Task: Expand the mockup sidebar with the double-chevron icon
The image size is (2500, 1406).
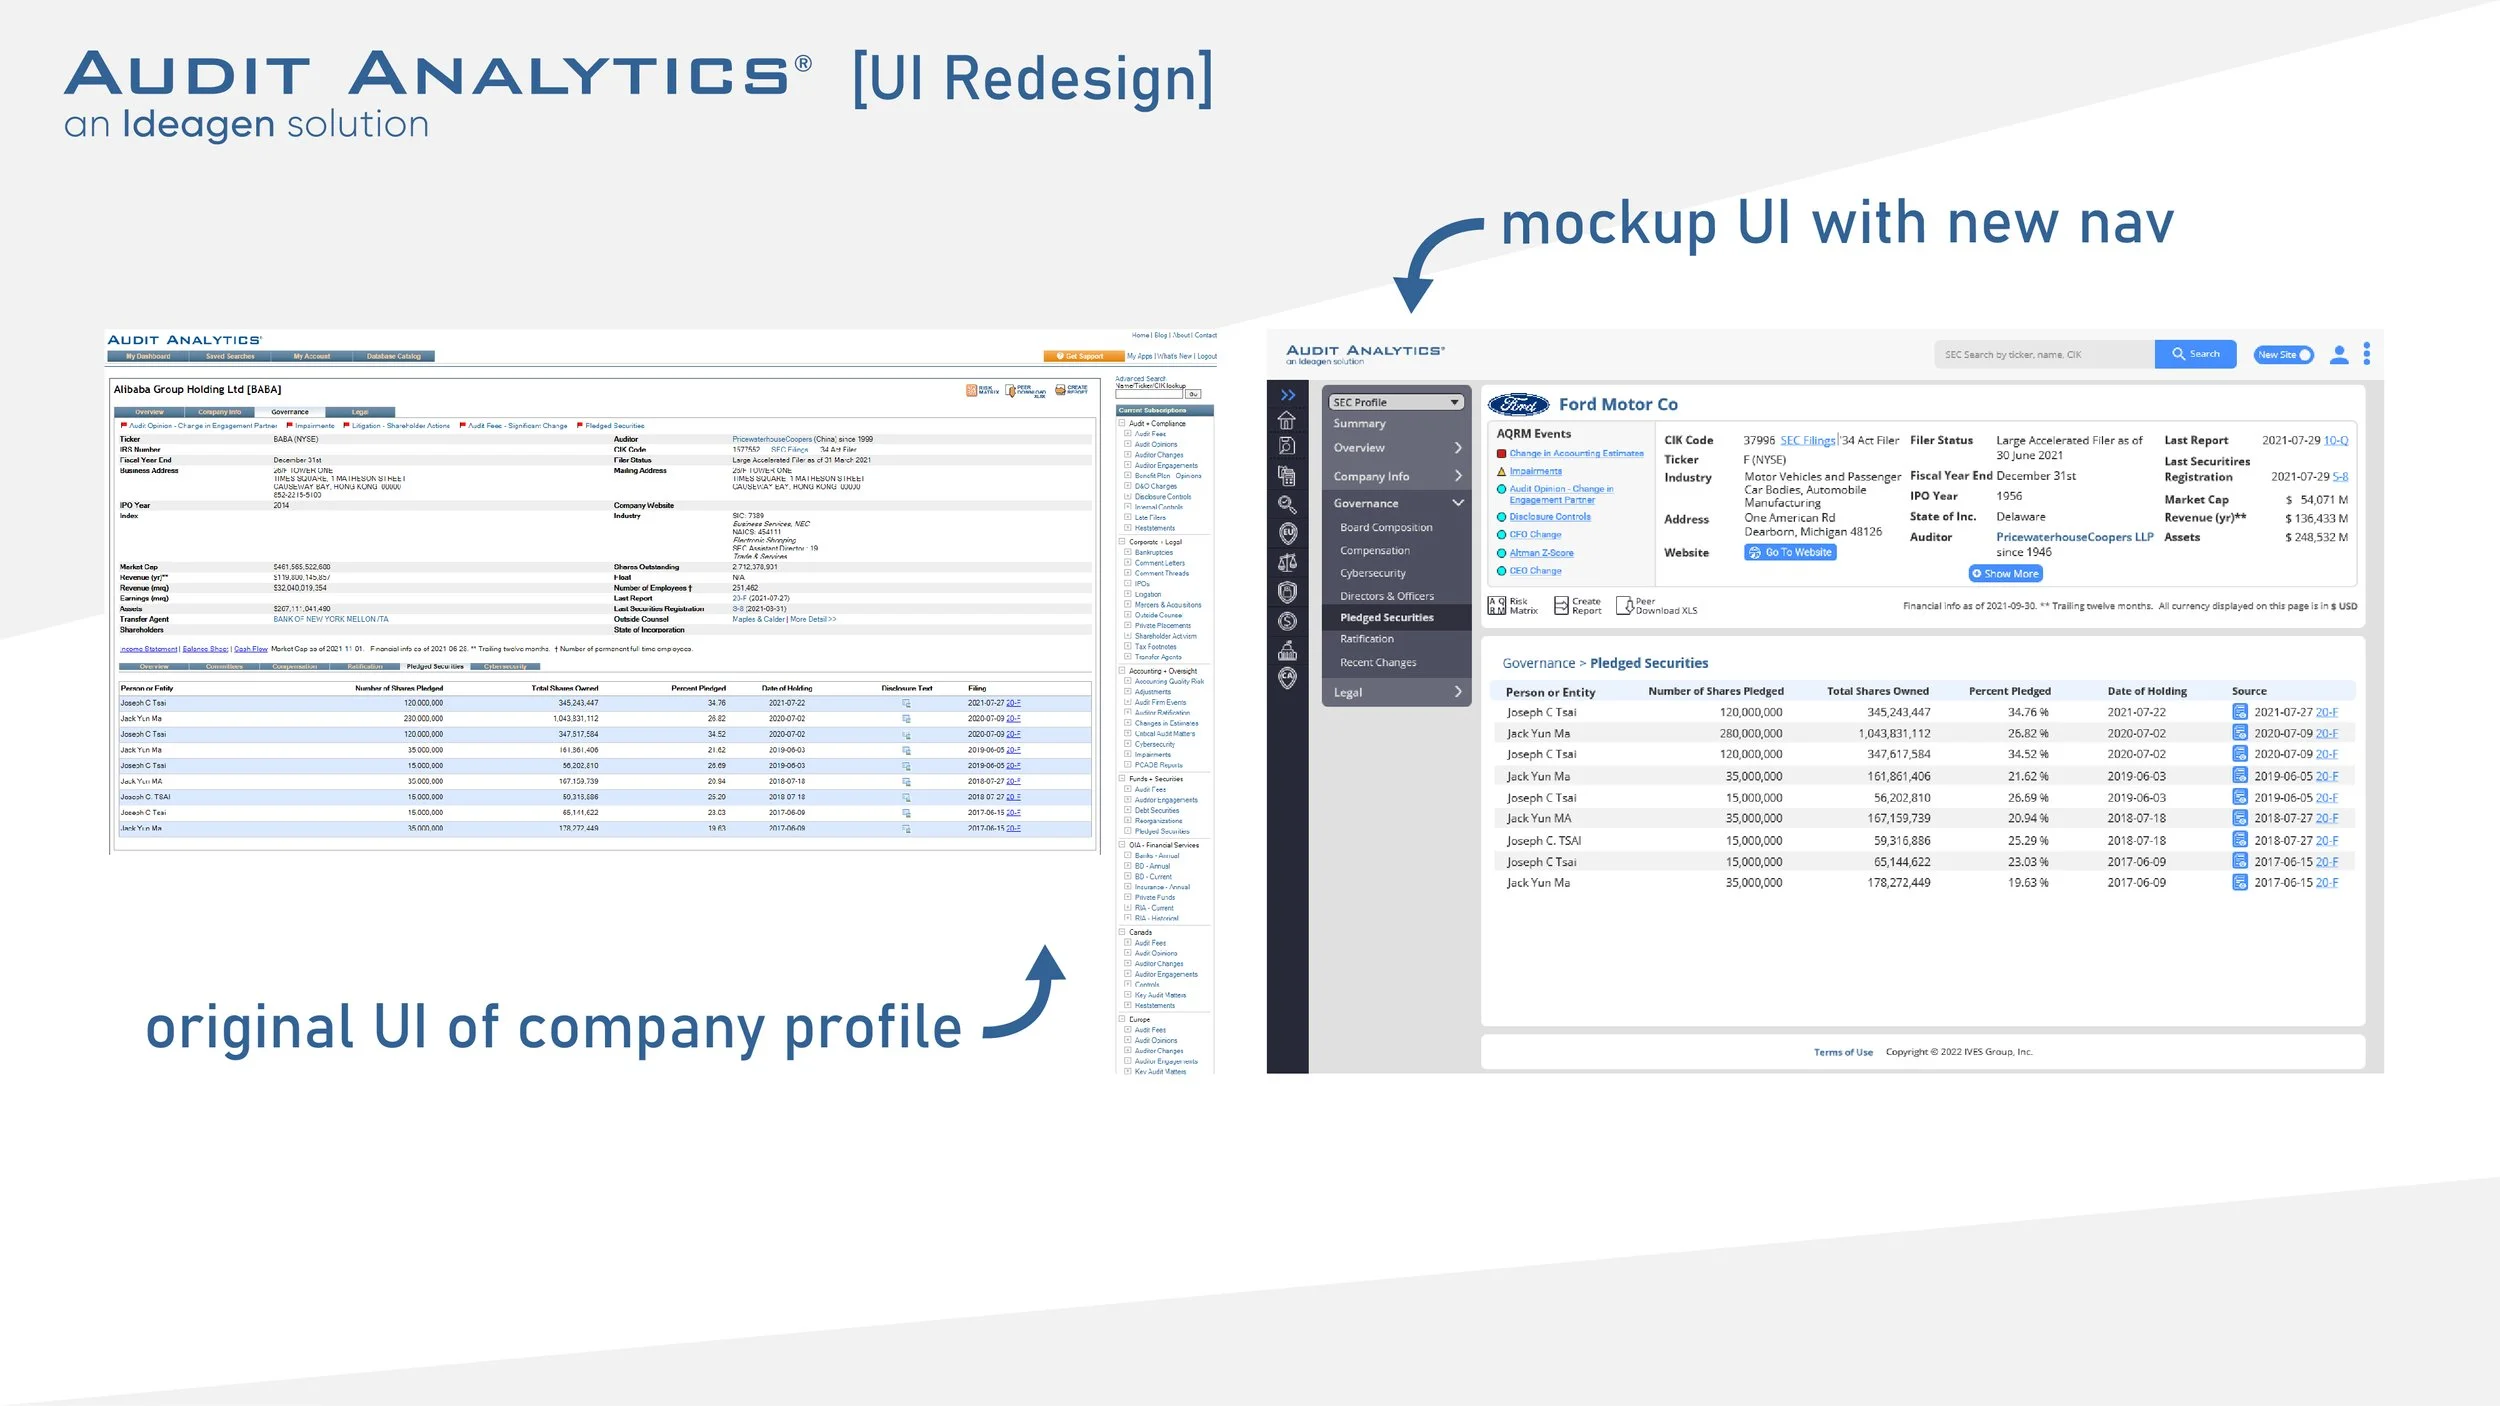Action: tap(1288, 395)
